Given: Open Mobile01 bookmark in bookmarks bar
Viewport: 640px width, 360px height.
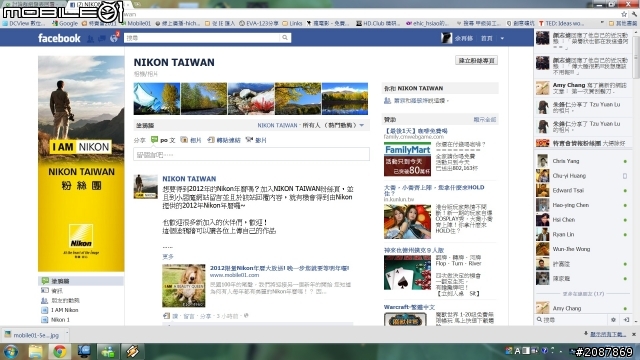Looking at the screenshot, I should pos(136,23).
